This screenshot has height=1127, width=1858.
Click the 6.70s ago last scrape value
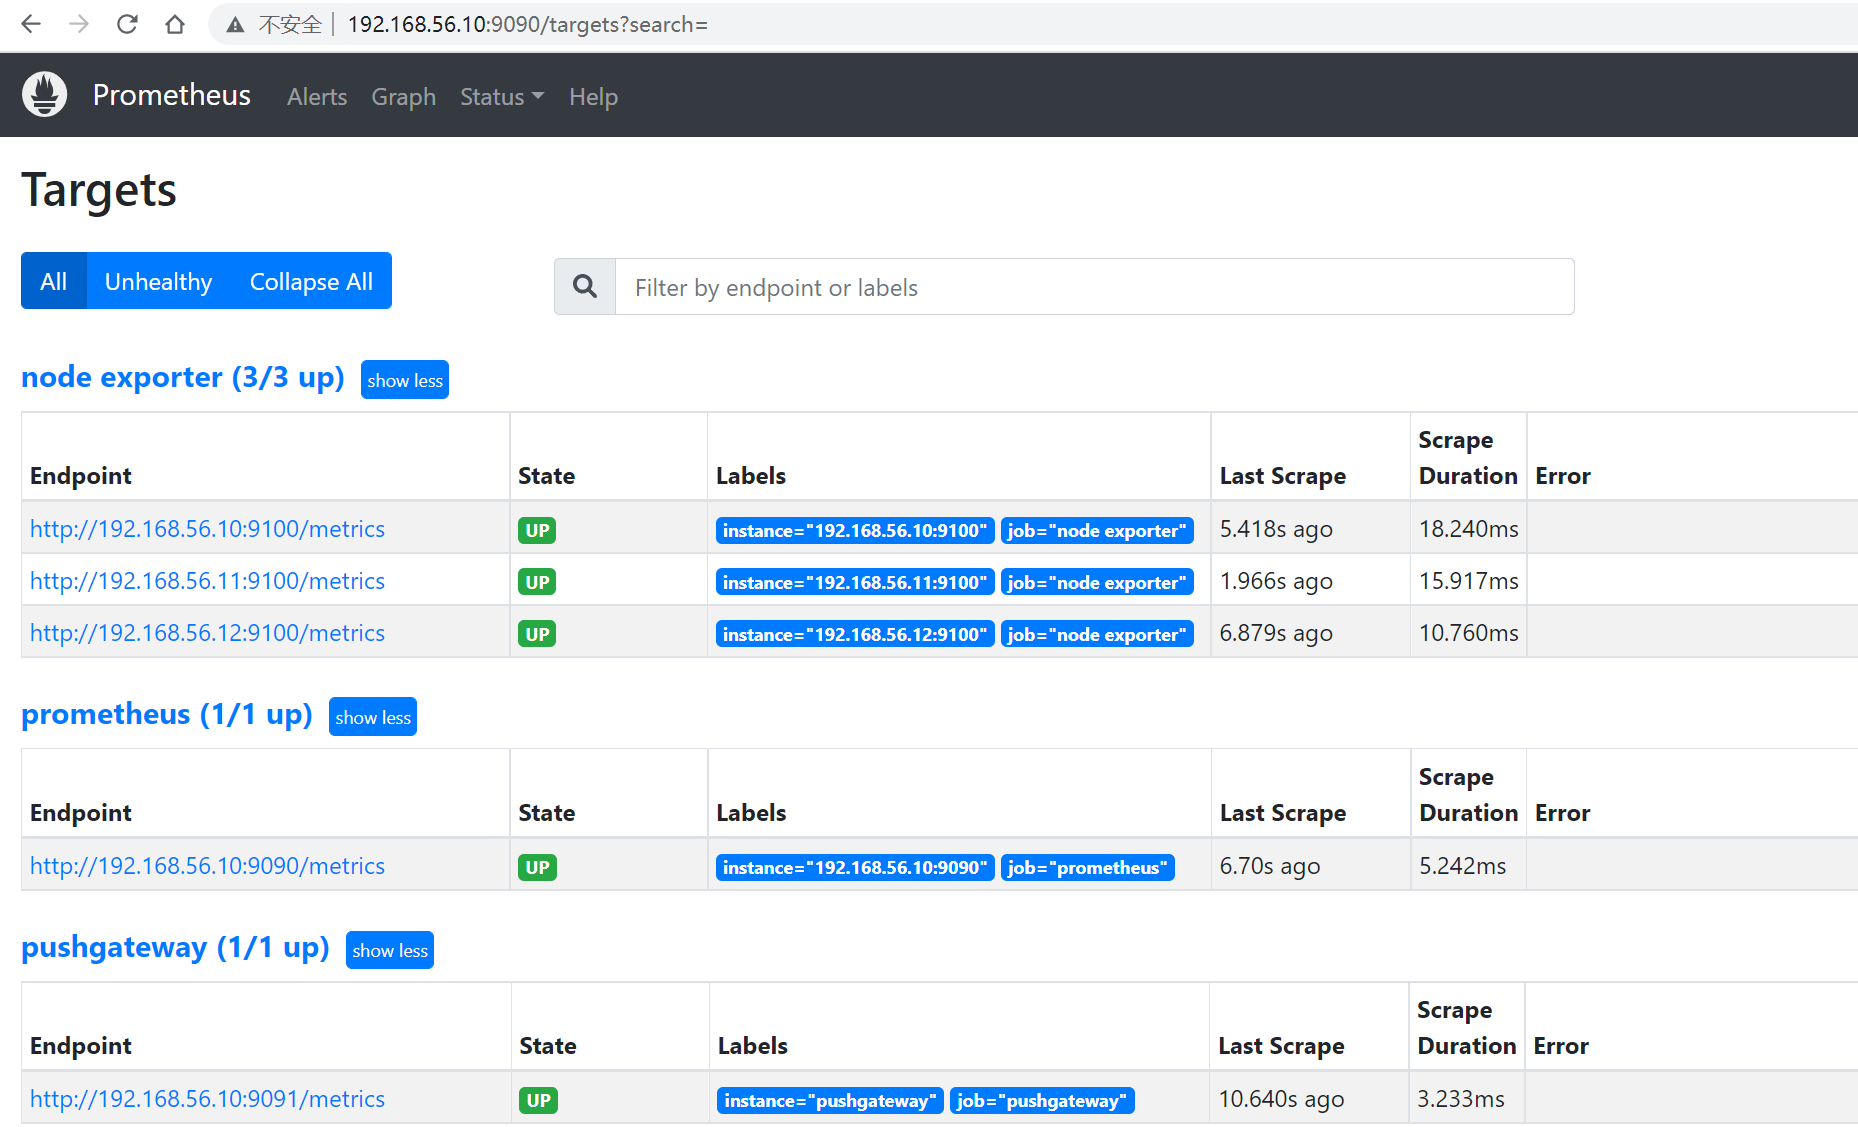coord(1270,866)
